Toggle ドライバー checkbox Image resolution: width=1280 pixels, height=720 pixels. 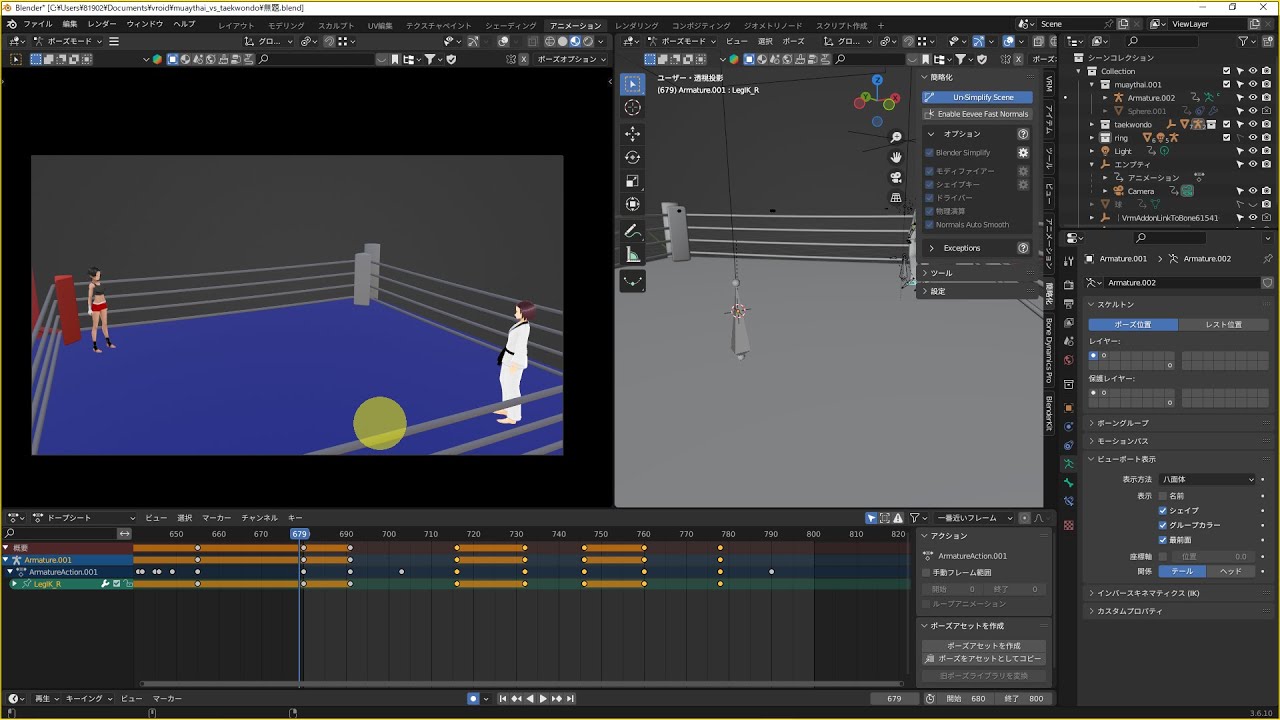929,198
